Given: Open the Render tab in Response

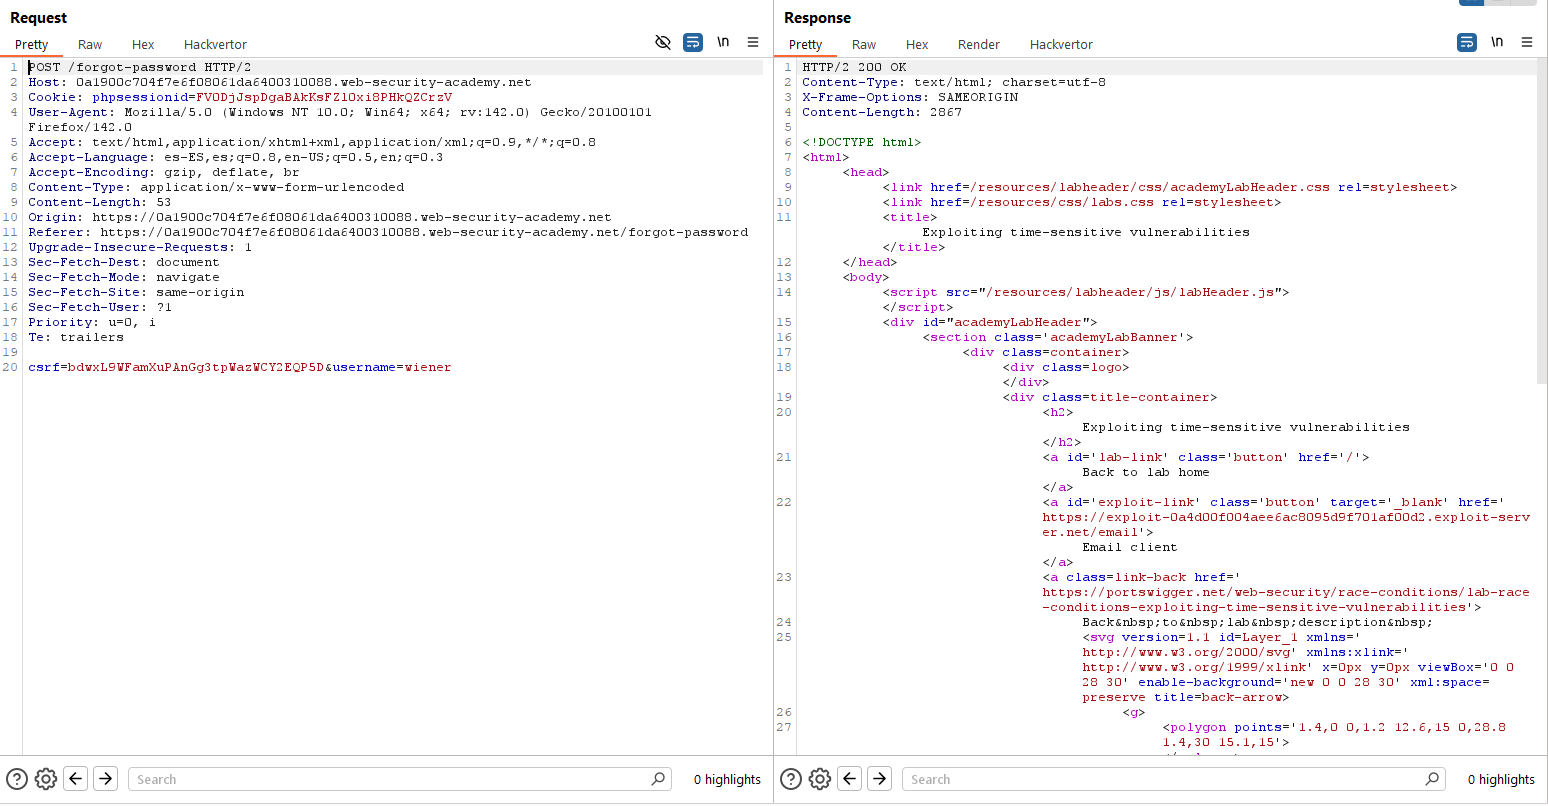Looking at the screenshot, I should [978, 44].
